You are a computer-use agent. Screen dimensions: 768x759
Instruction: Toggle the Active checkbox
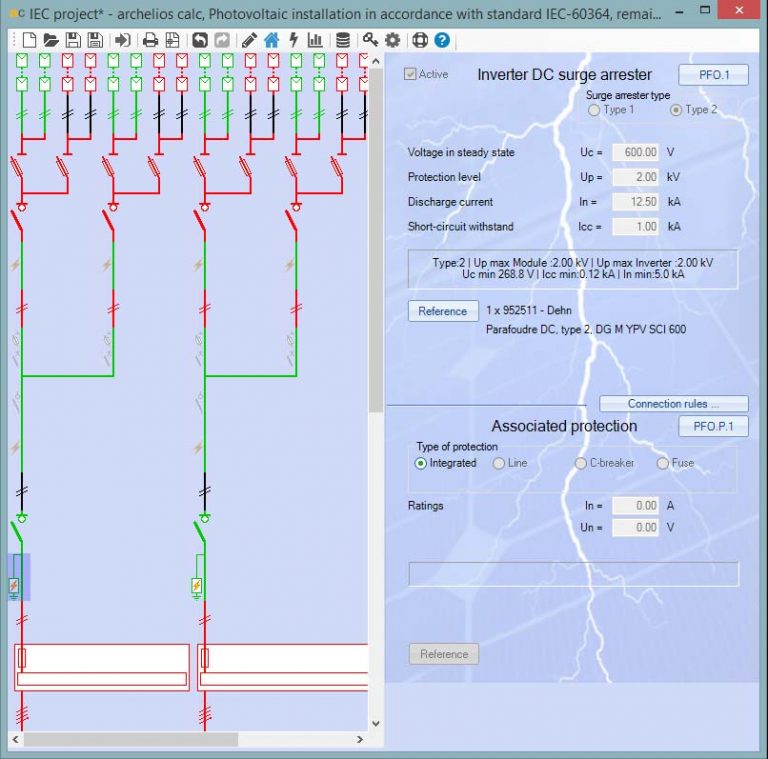[x=410, y=74]
